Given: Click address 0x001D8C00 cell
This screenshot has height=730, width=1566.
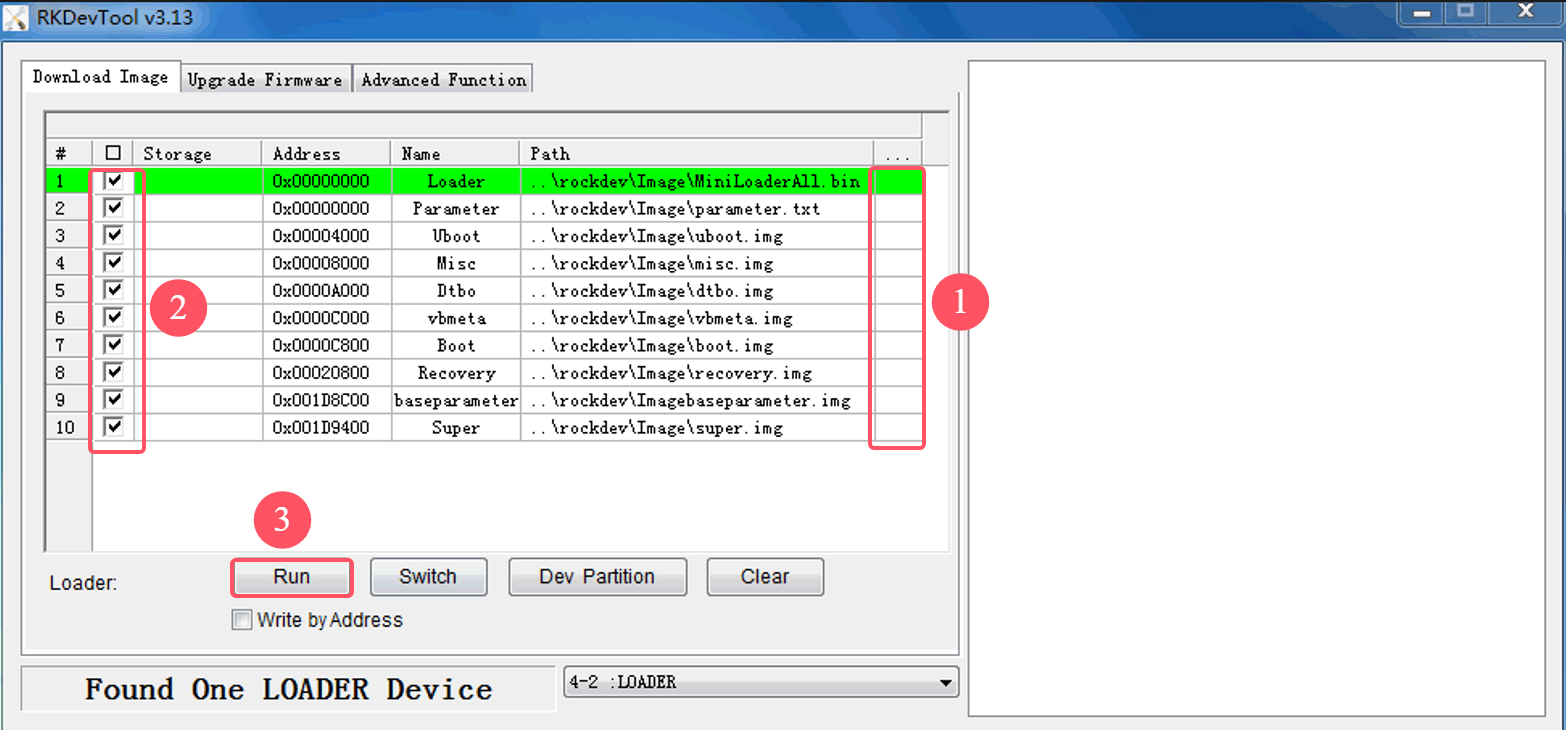Looking at the screenshot, I should (x=326, y=400).
